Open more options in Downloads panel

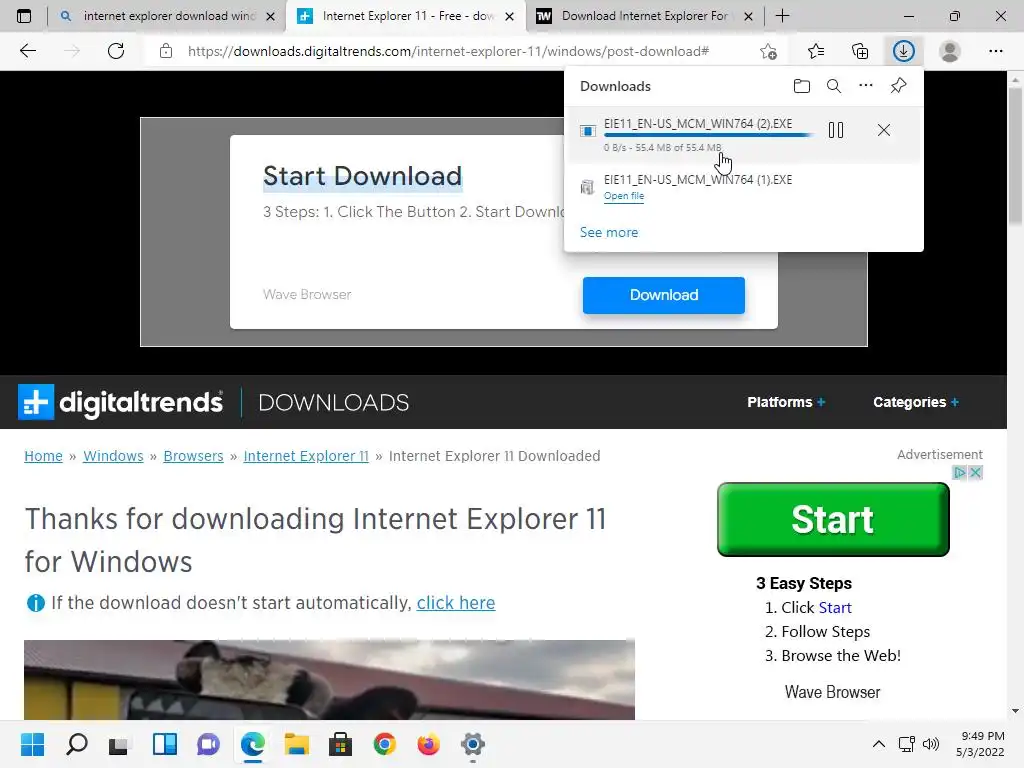pyautogui.click(x=866, y=86)
